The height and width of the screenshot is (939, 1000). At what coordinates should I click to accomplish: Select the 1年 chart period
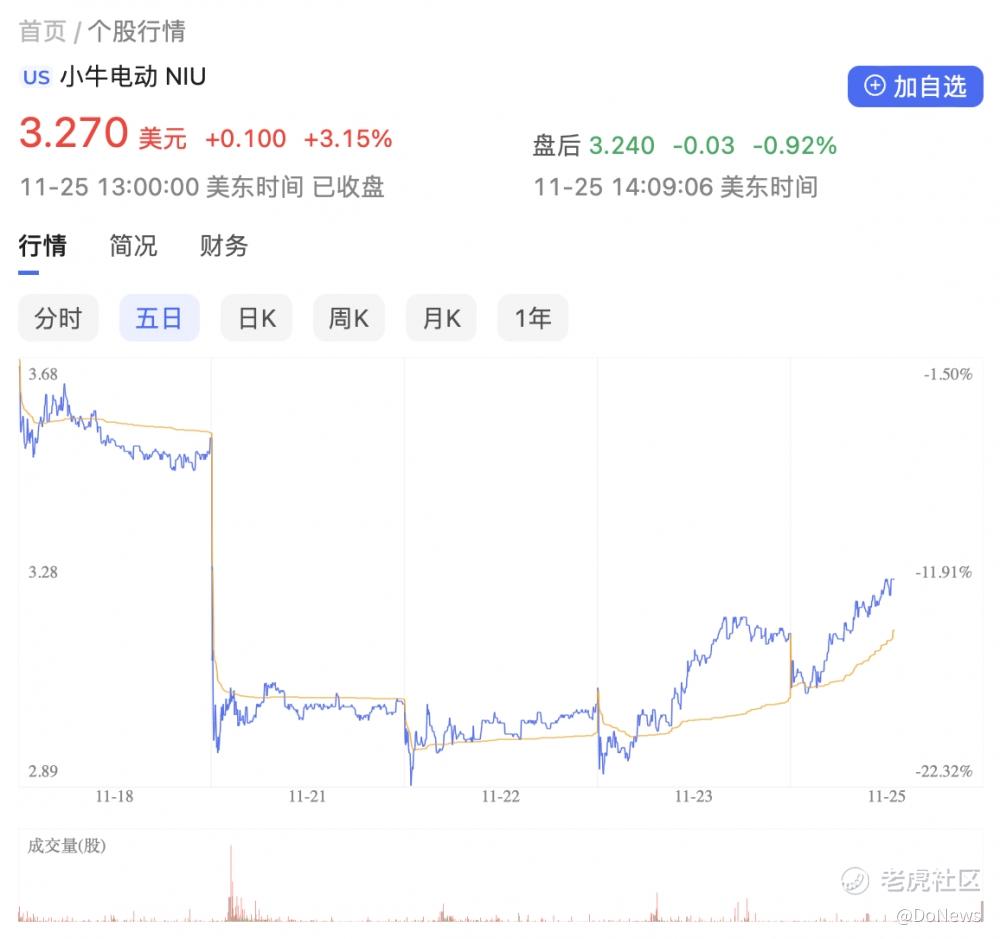point(533,319)
